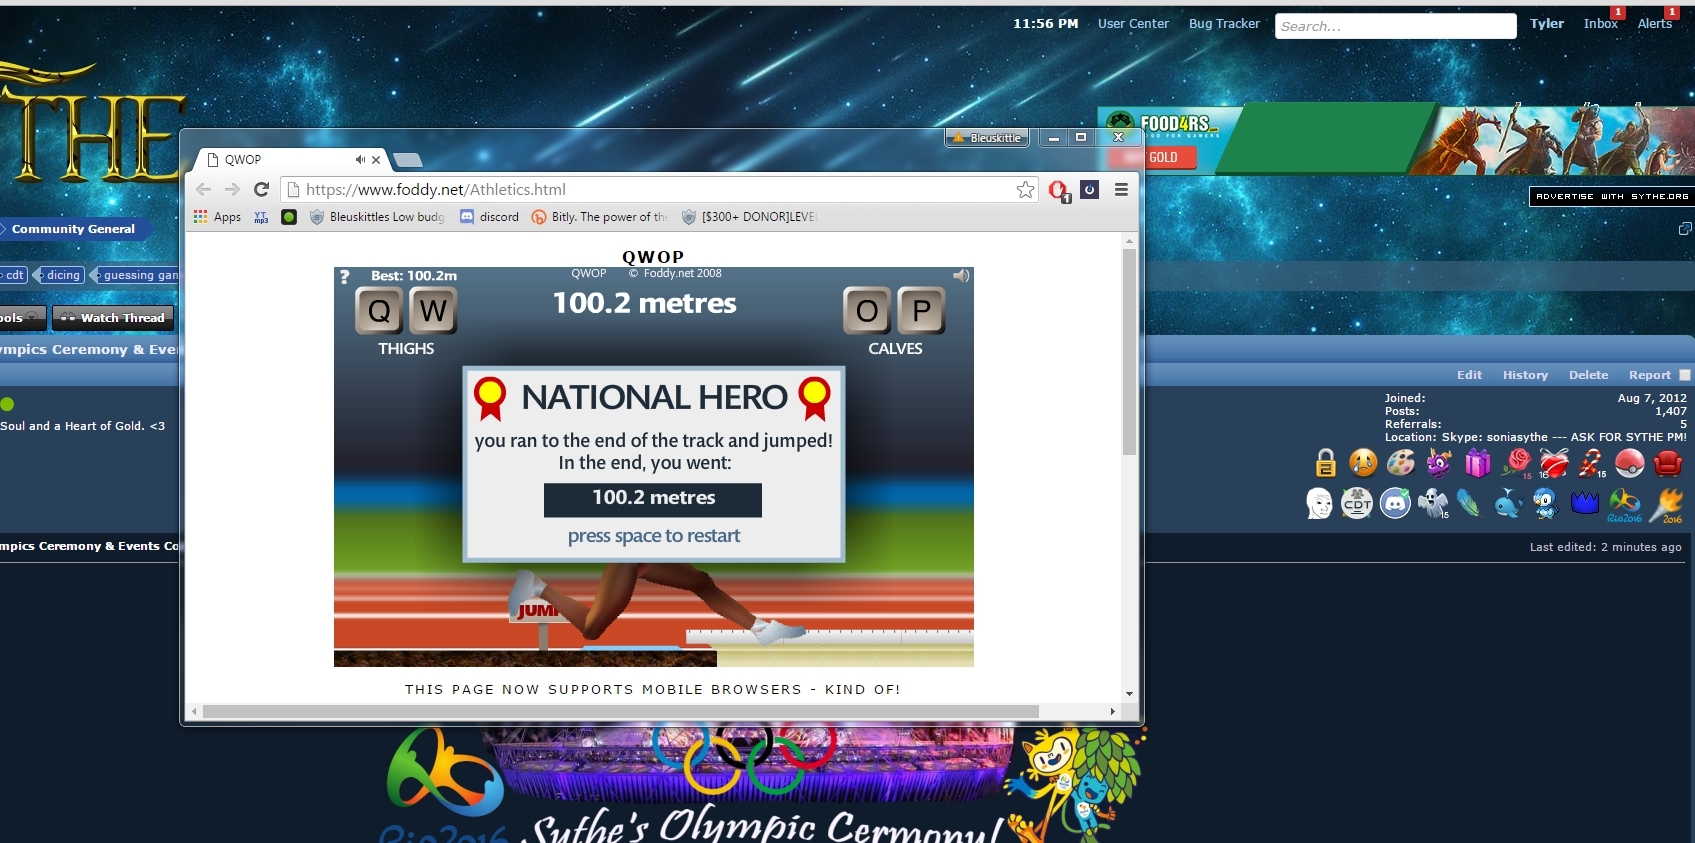The height and width of the screenshot is (843, 1695).
Task: Click scroll right arrow in Chrome
Action: point(1112,712)
